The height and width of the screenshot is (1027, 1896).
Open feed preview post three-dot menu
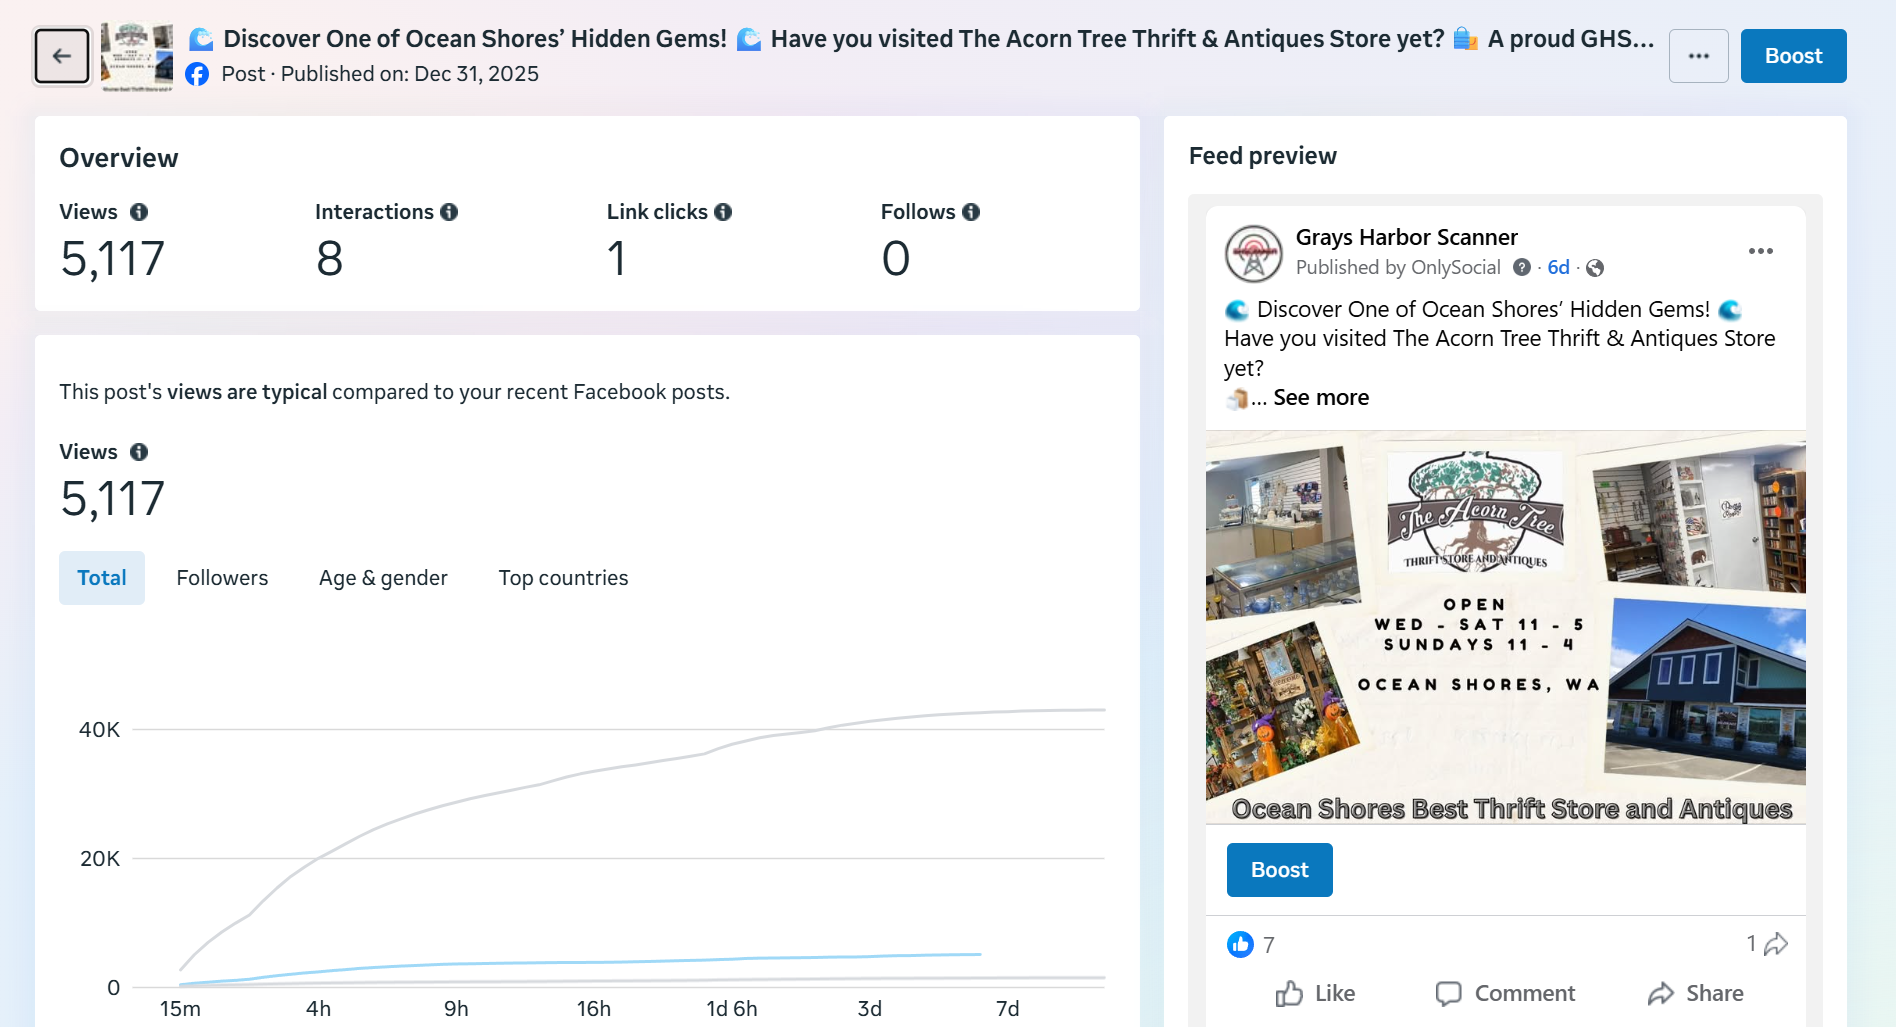click(1760, 251)
